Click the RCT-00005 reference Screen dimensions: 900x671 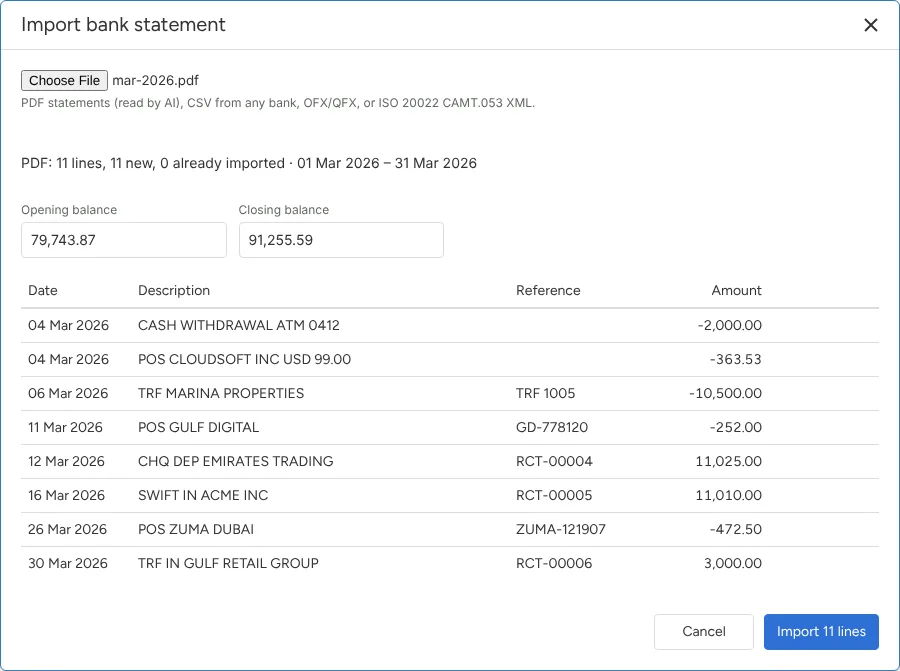click(x=554, y=495)
